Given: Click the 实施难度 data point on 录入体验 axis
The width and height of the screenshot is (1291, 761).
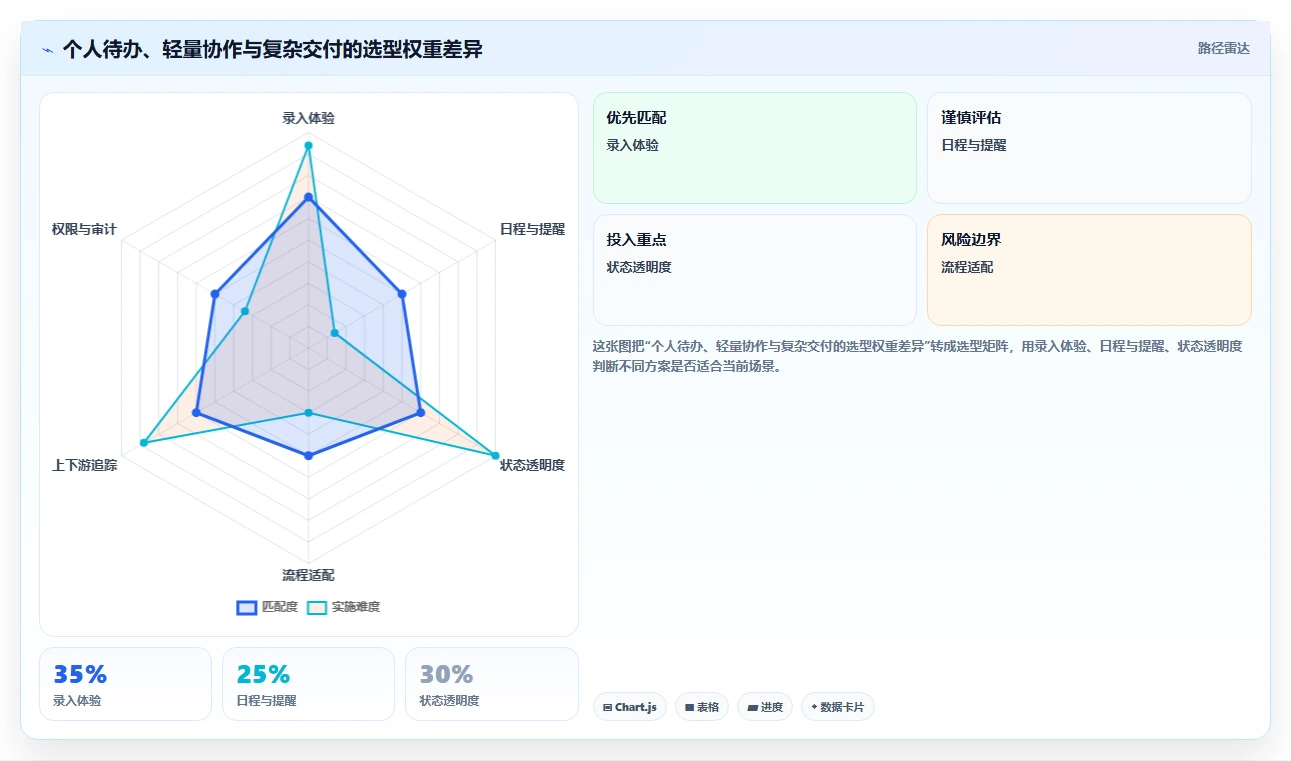Looking at the screenshot, I should tap(308, 146).
